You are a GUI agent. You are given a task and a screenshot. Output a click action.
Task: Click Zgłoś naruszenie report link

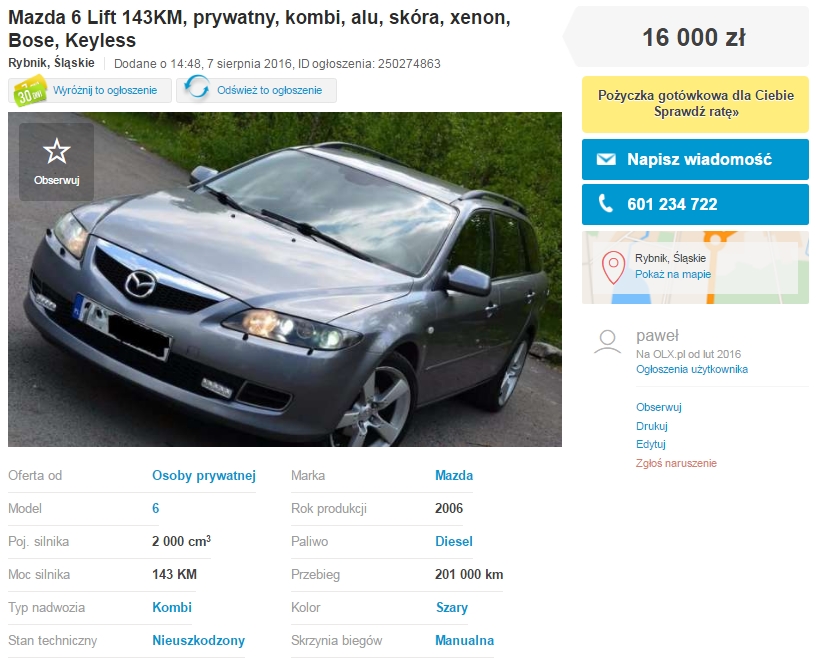(x=676, y=463)
